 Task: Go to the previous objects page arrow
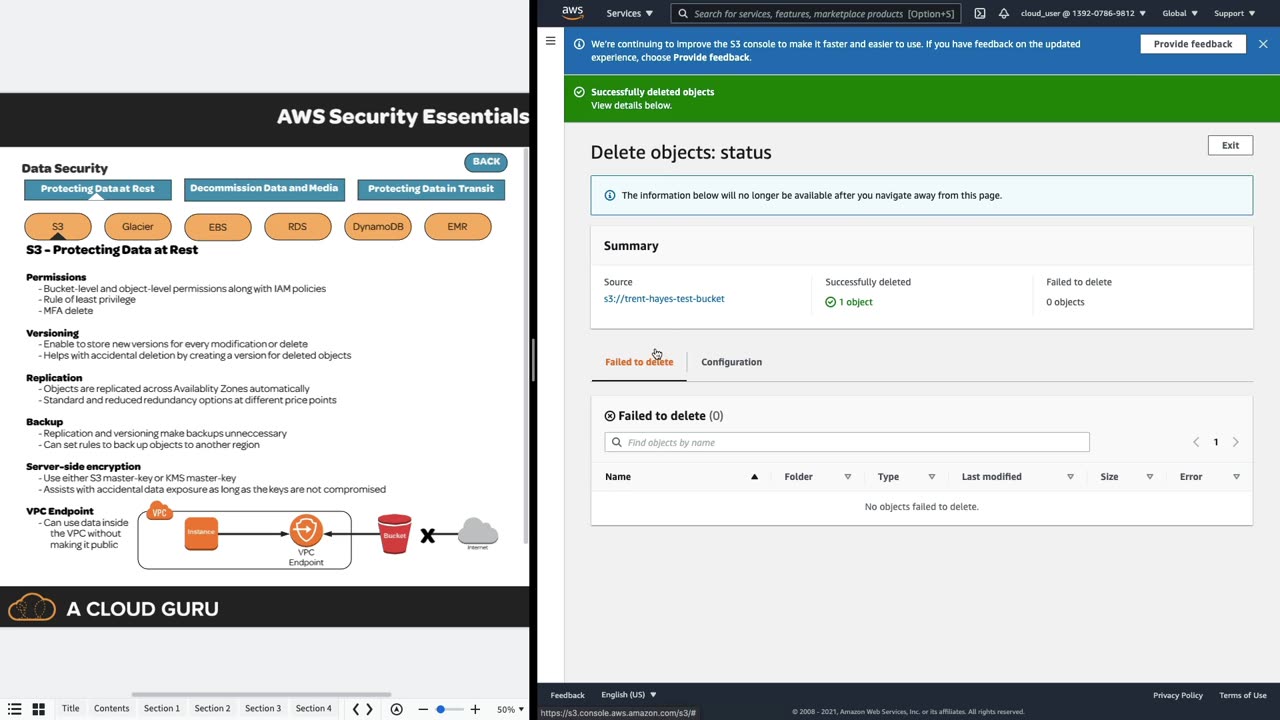[x=1196, y=442]
